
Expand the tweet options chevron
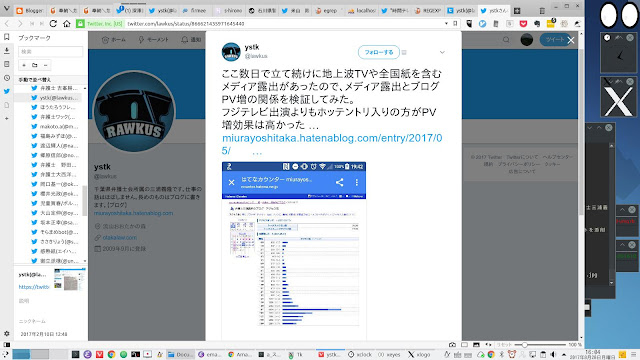tap(442, 52)
